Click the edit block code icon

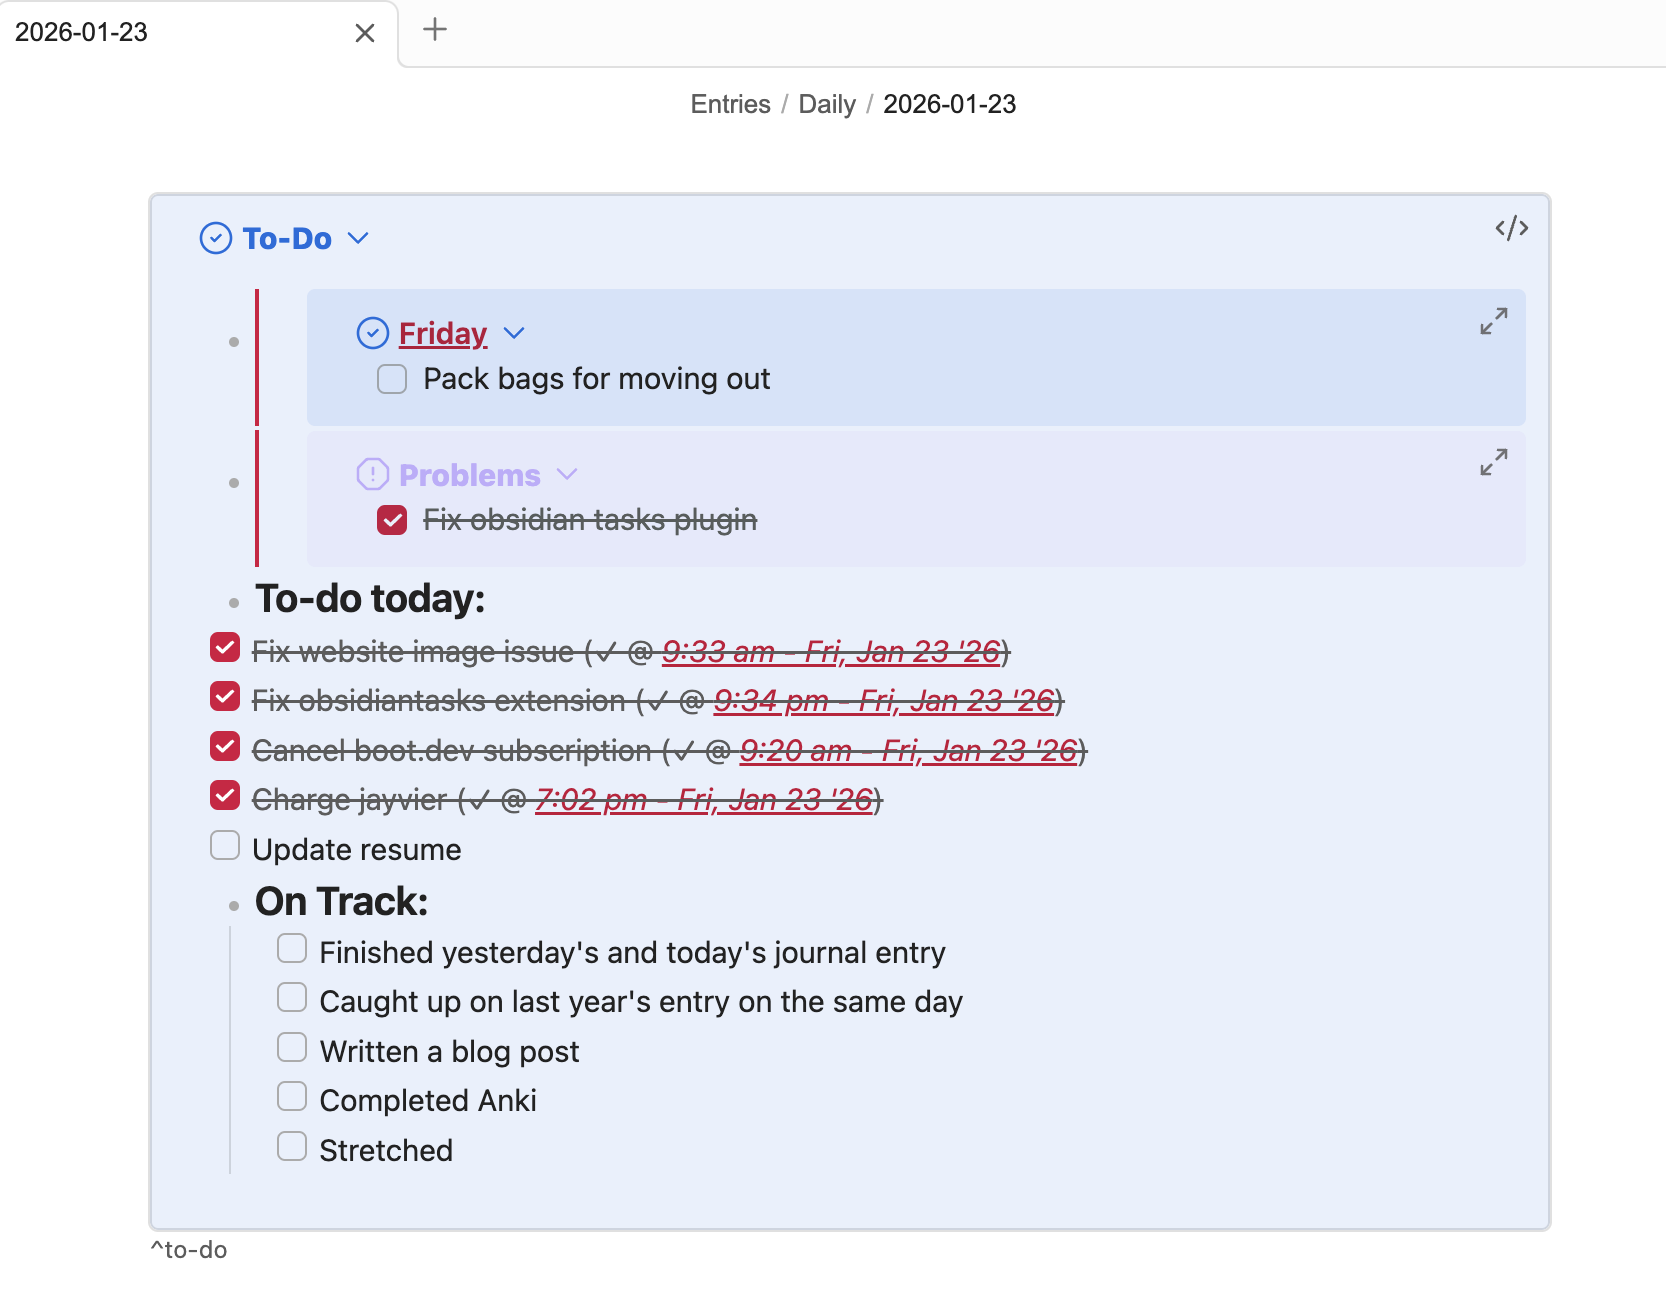click(x=1511, y=228)
